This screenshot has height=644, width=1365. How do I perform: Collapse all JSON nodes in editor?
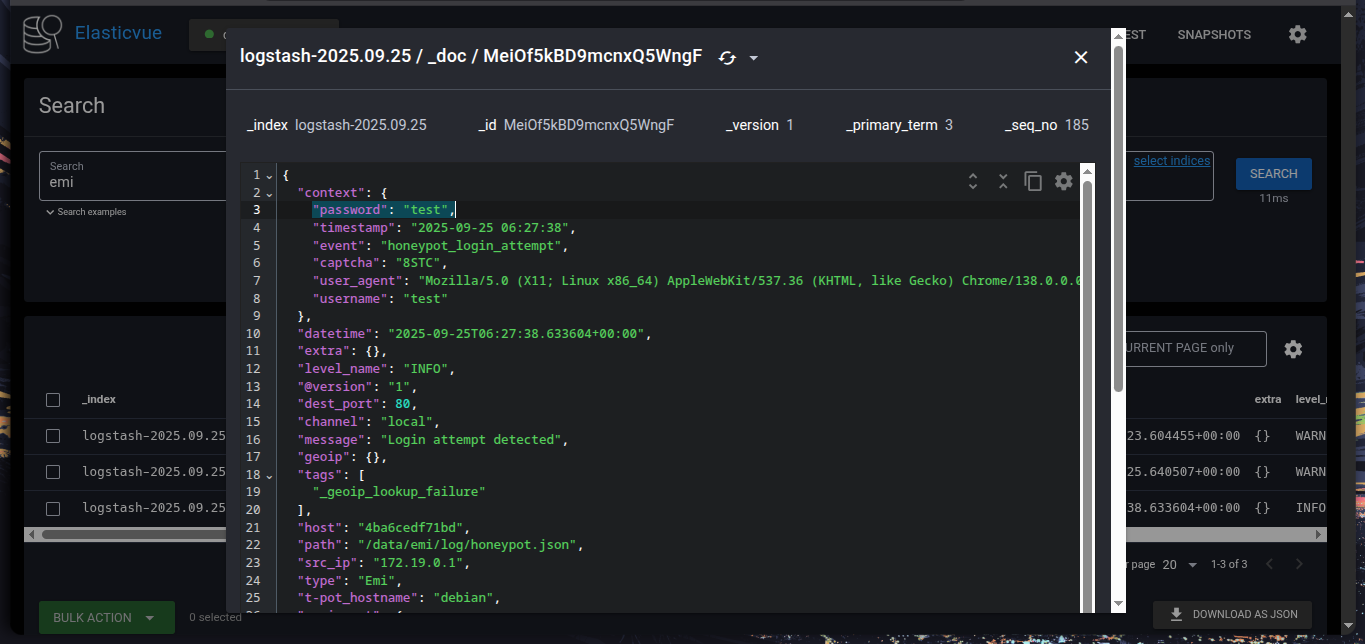1003,181
